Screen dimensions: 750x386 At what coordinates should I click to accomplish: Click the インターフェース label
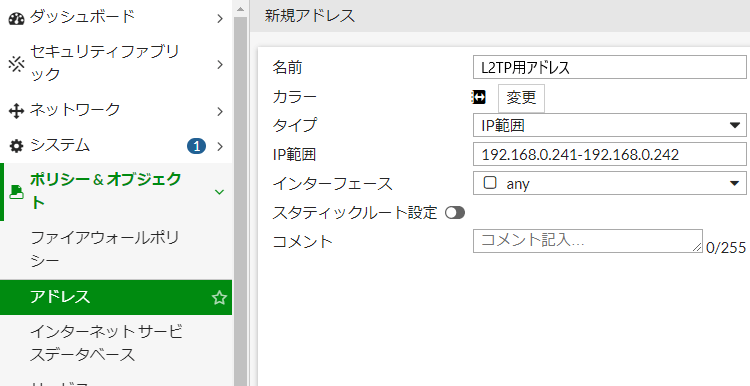[332, 184]
